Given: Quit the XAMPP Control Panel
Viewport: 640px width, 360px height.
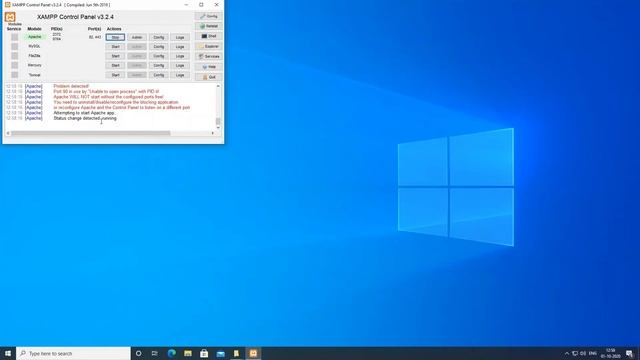Looking at the screenshot, I should point(209,77).
